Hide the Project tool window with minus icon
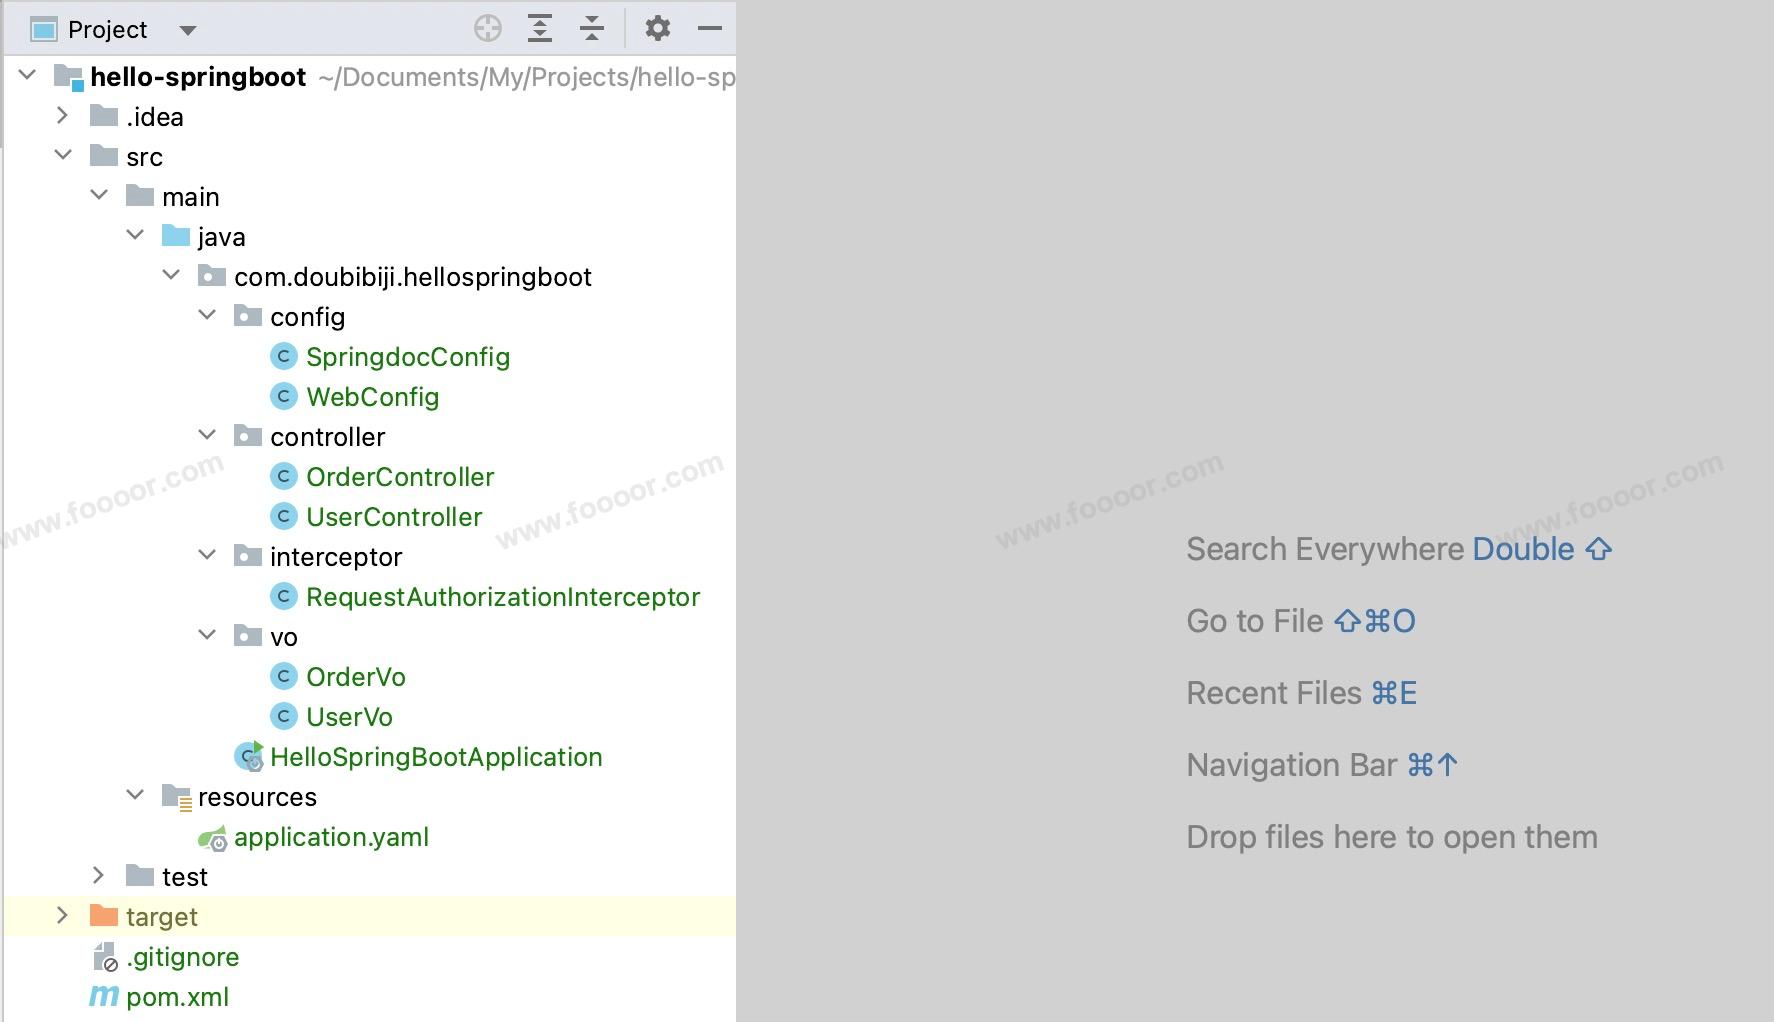 pos(710,29)
